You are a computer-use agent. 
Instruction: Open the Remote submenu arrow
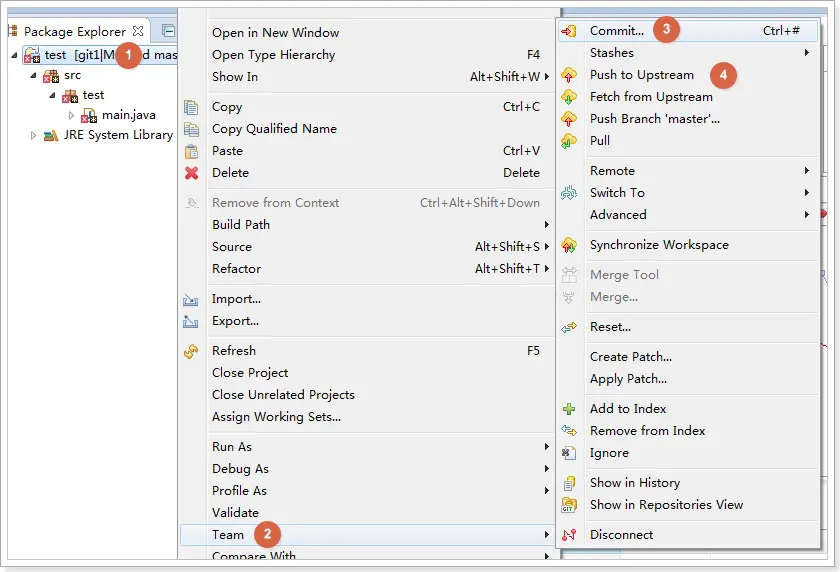807,171
